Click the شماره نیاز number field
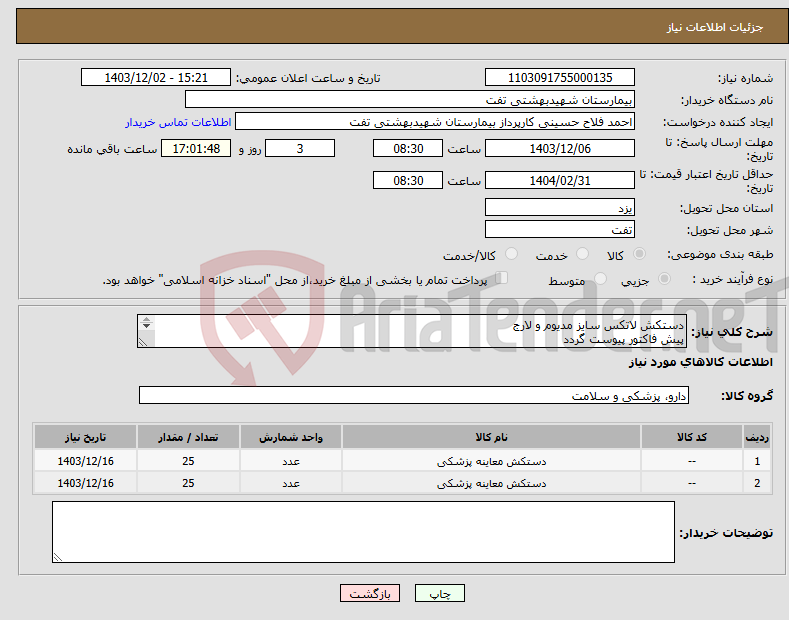This screenshot has height=620, width=789. [x=560, y=78]
